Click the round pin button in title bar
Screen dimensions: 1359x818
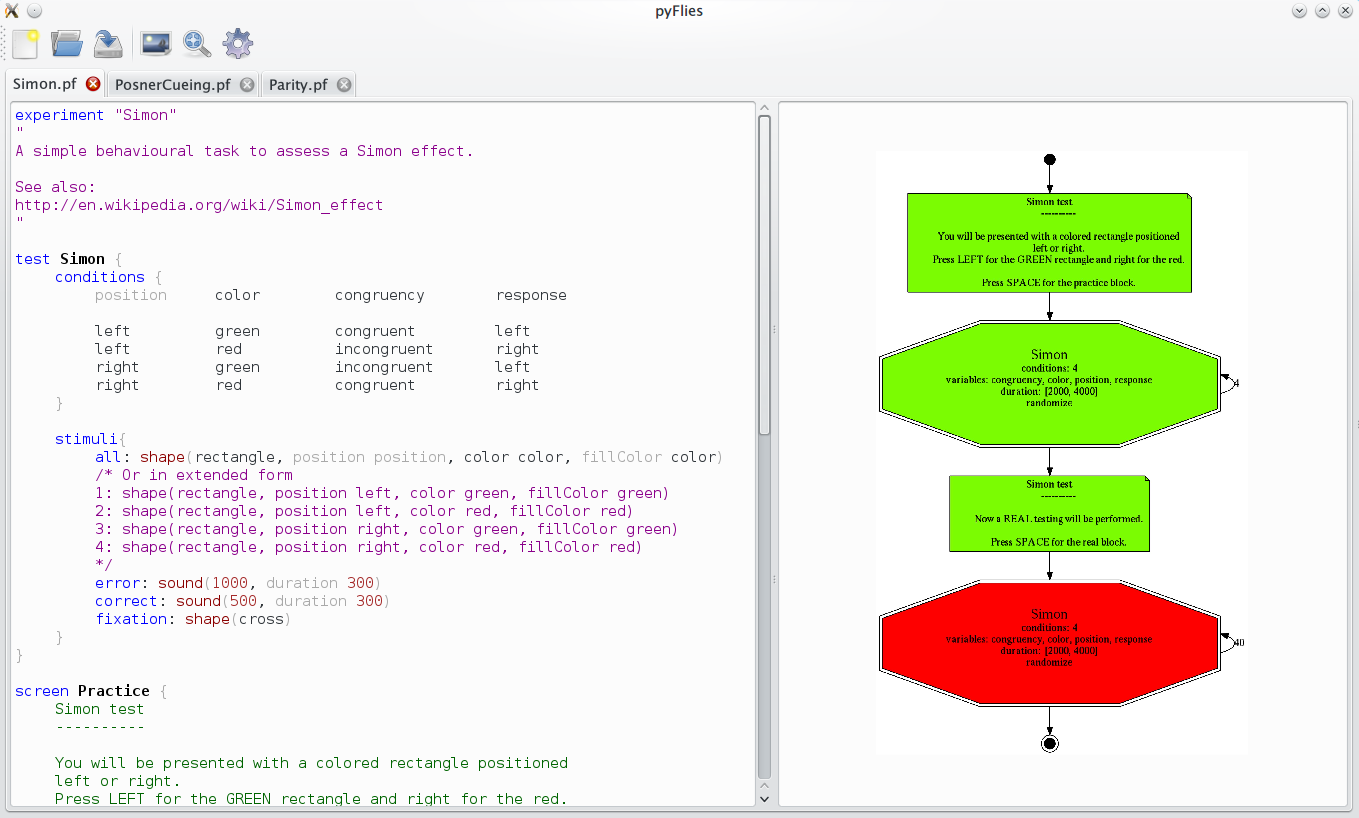tap(34, 11)
